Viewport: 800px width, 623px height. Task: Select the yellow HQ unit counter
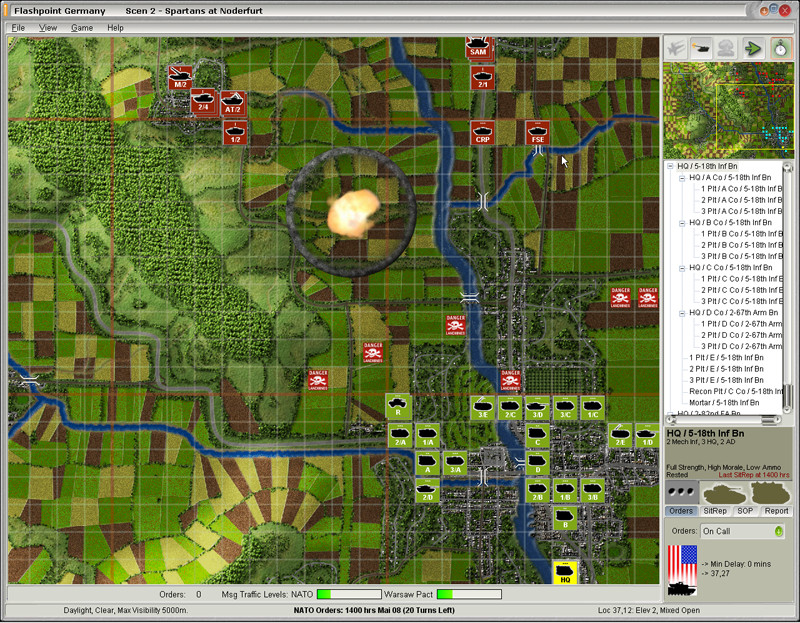click(x=566, y=573)
